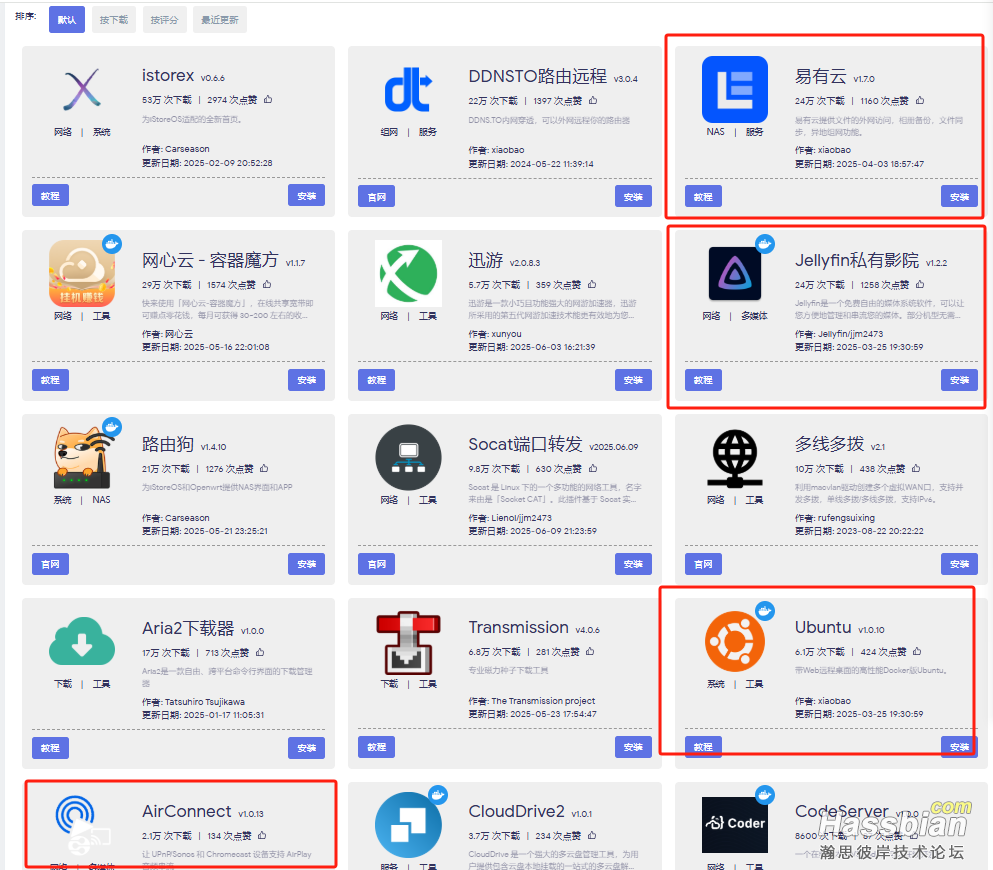Install Socat端口转发
The width and height of the screenshot is (993, 870).
tap(633, 564)
